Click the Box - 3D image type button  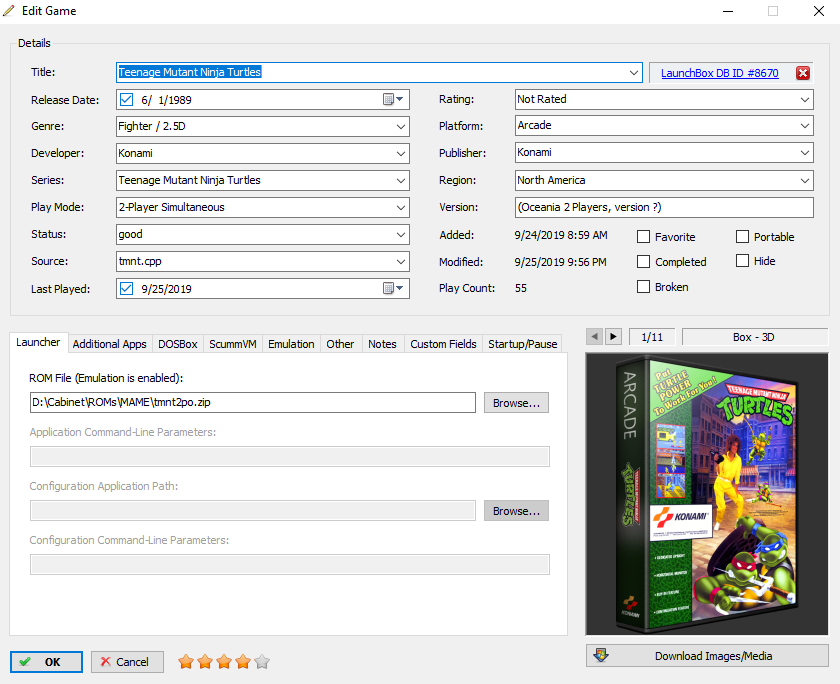click(754, 337)
